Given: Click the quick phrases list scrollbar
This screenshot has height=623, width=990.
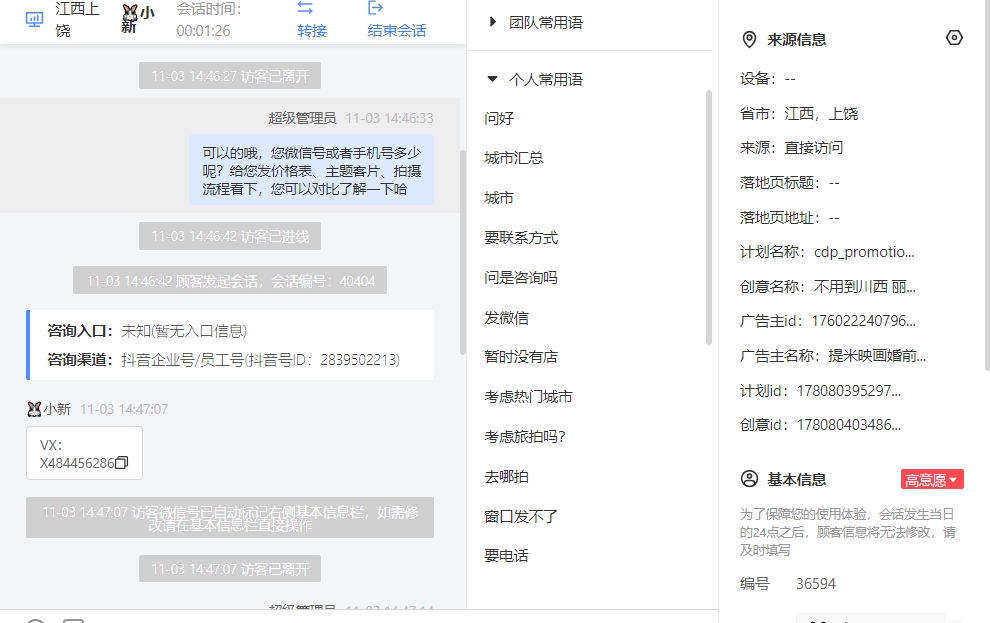Looking at the screenshot, I should [708, 218].
